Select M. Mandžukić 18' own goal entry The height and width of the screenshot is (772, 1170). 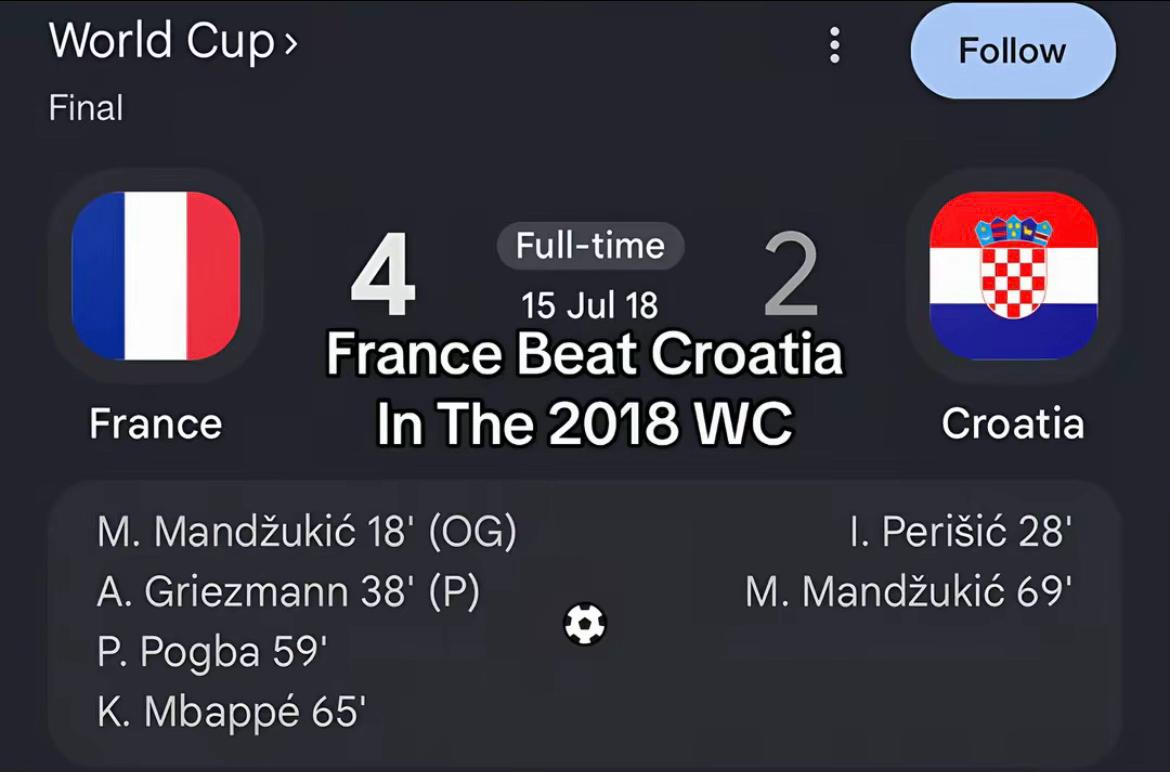pos(307,533)
